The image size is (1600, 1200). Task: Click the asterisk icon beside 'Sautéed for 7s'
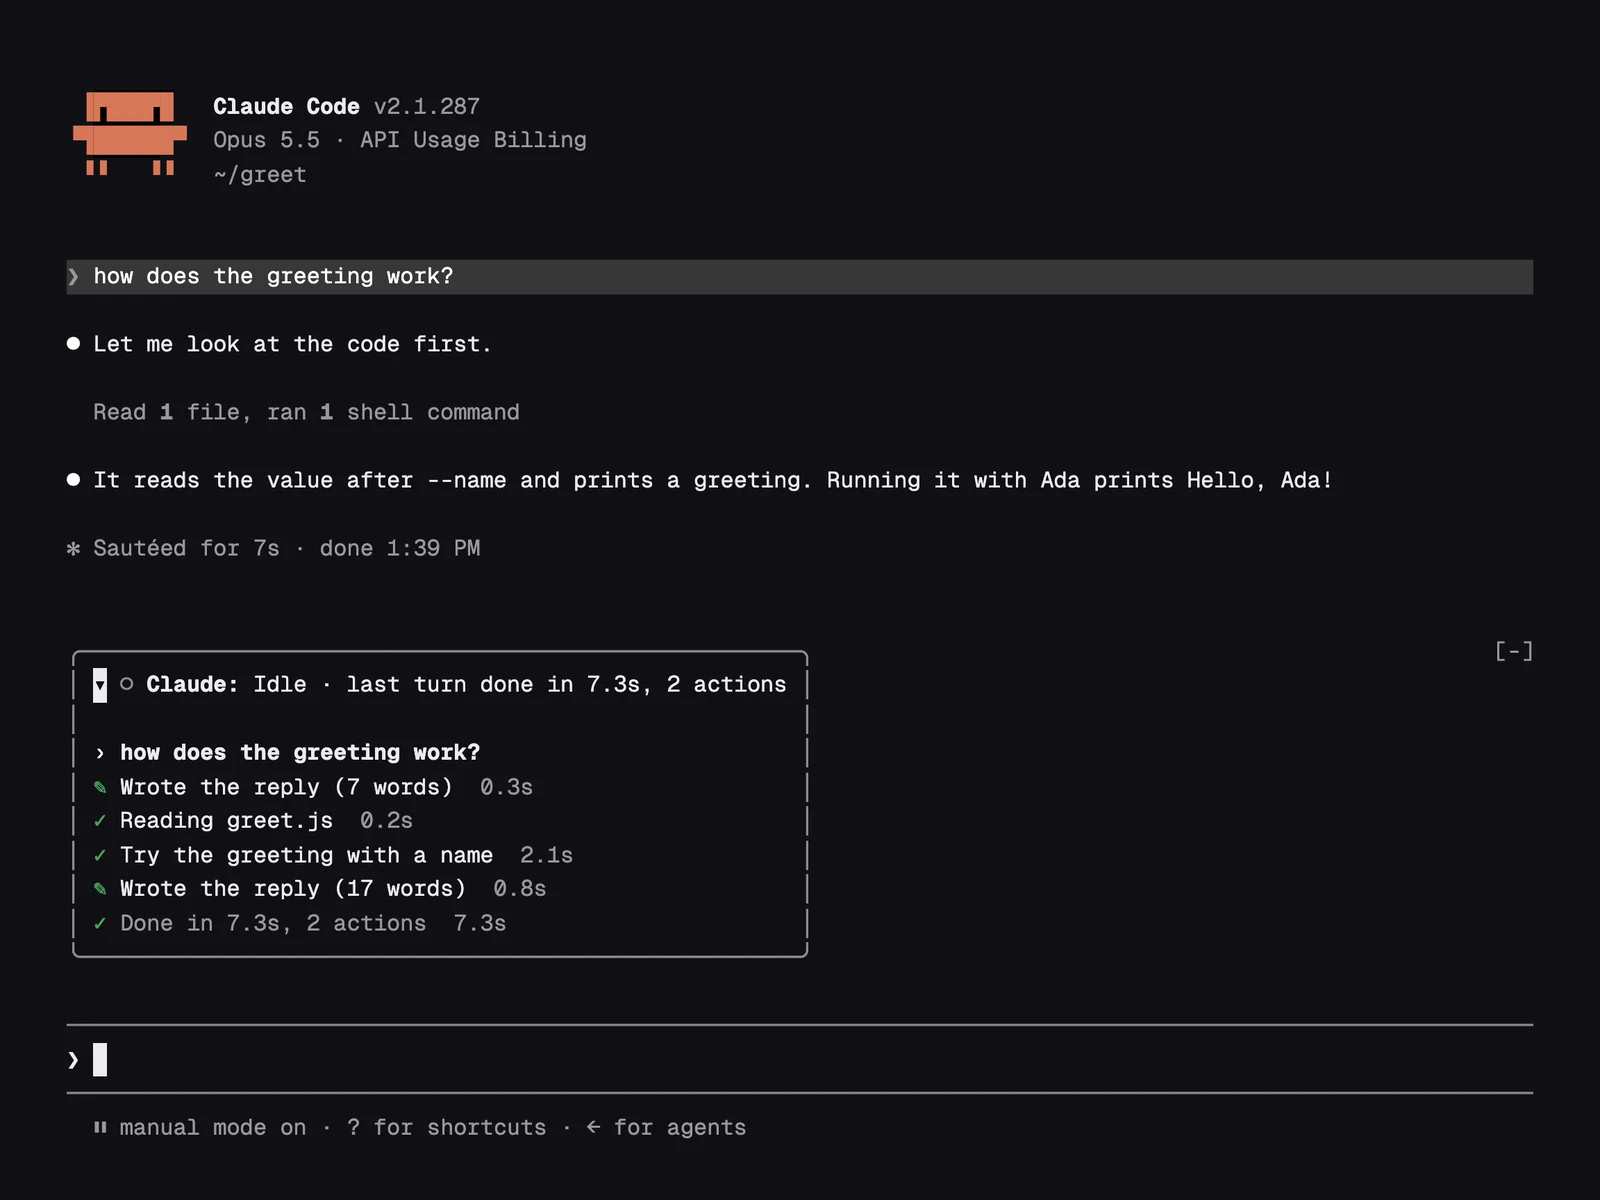tap(73, 548)
